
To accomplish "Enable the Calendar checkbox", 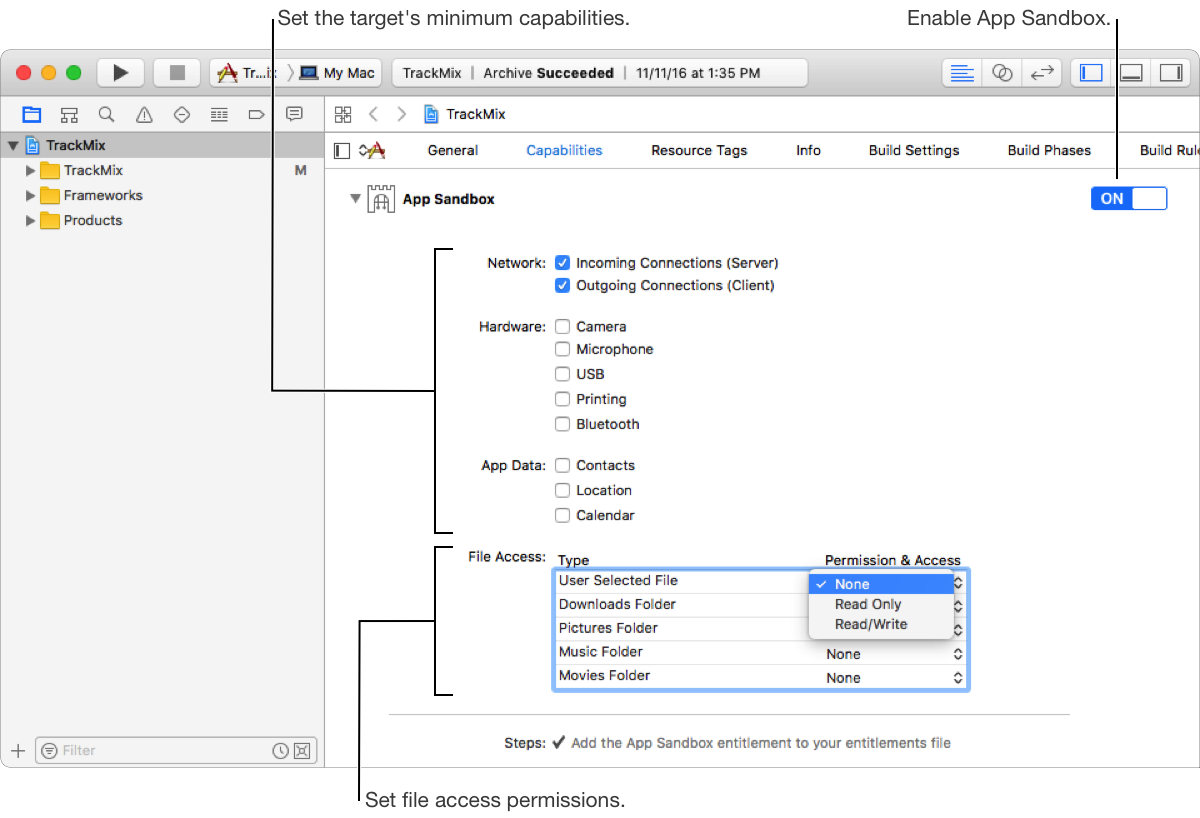I will pos(563,515).
